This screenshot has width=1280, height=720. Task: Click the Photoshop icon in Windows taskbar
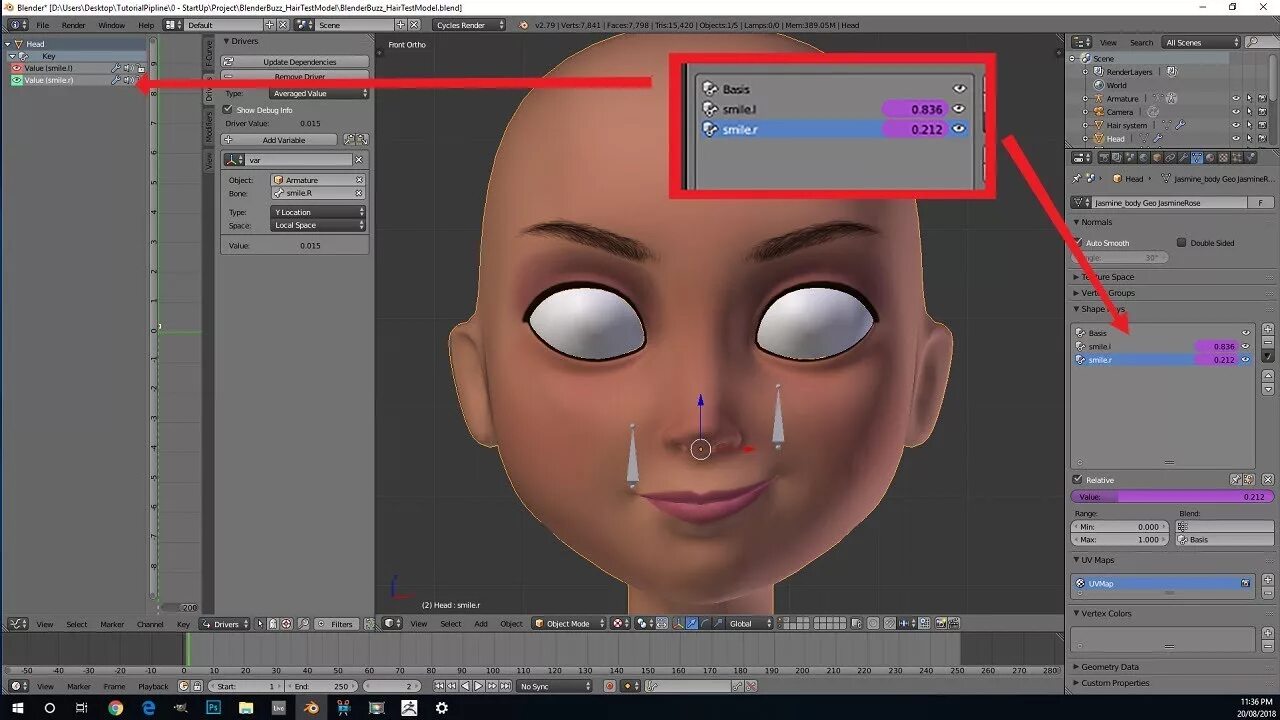click(213, 707)
